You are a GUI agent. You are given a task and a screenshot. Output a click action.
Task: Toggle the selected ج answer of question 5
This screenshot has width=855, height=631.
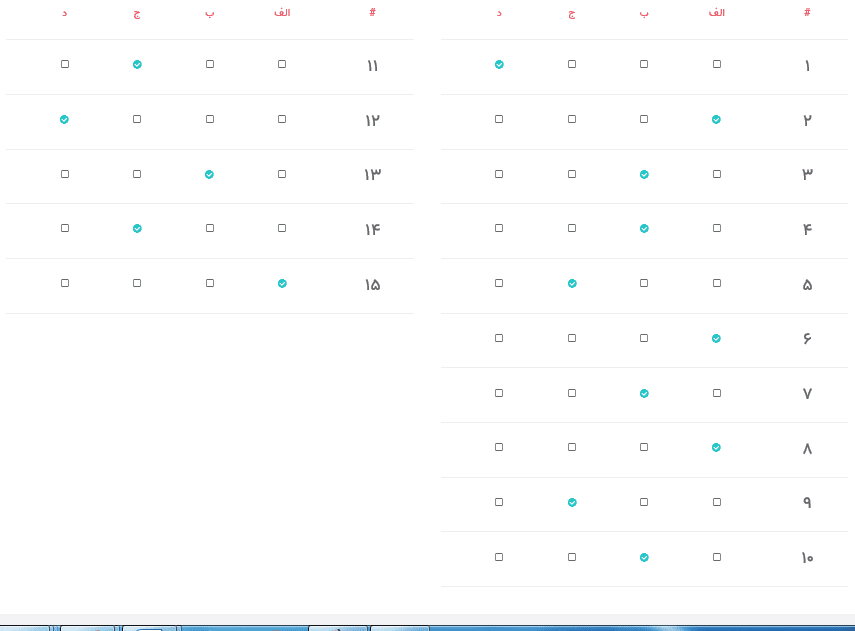coord(572,284)
